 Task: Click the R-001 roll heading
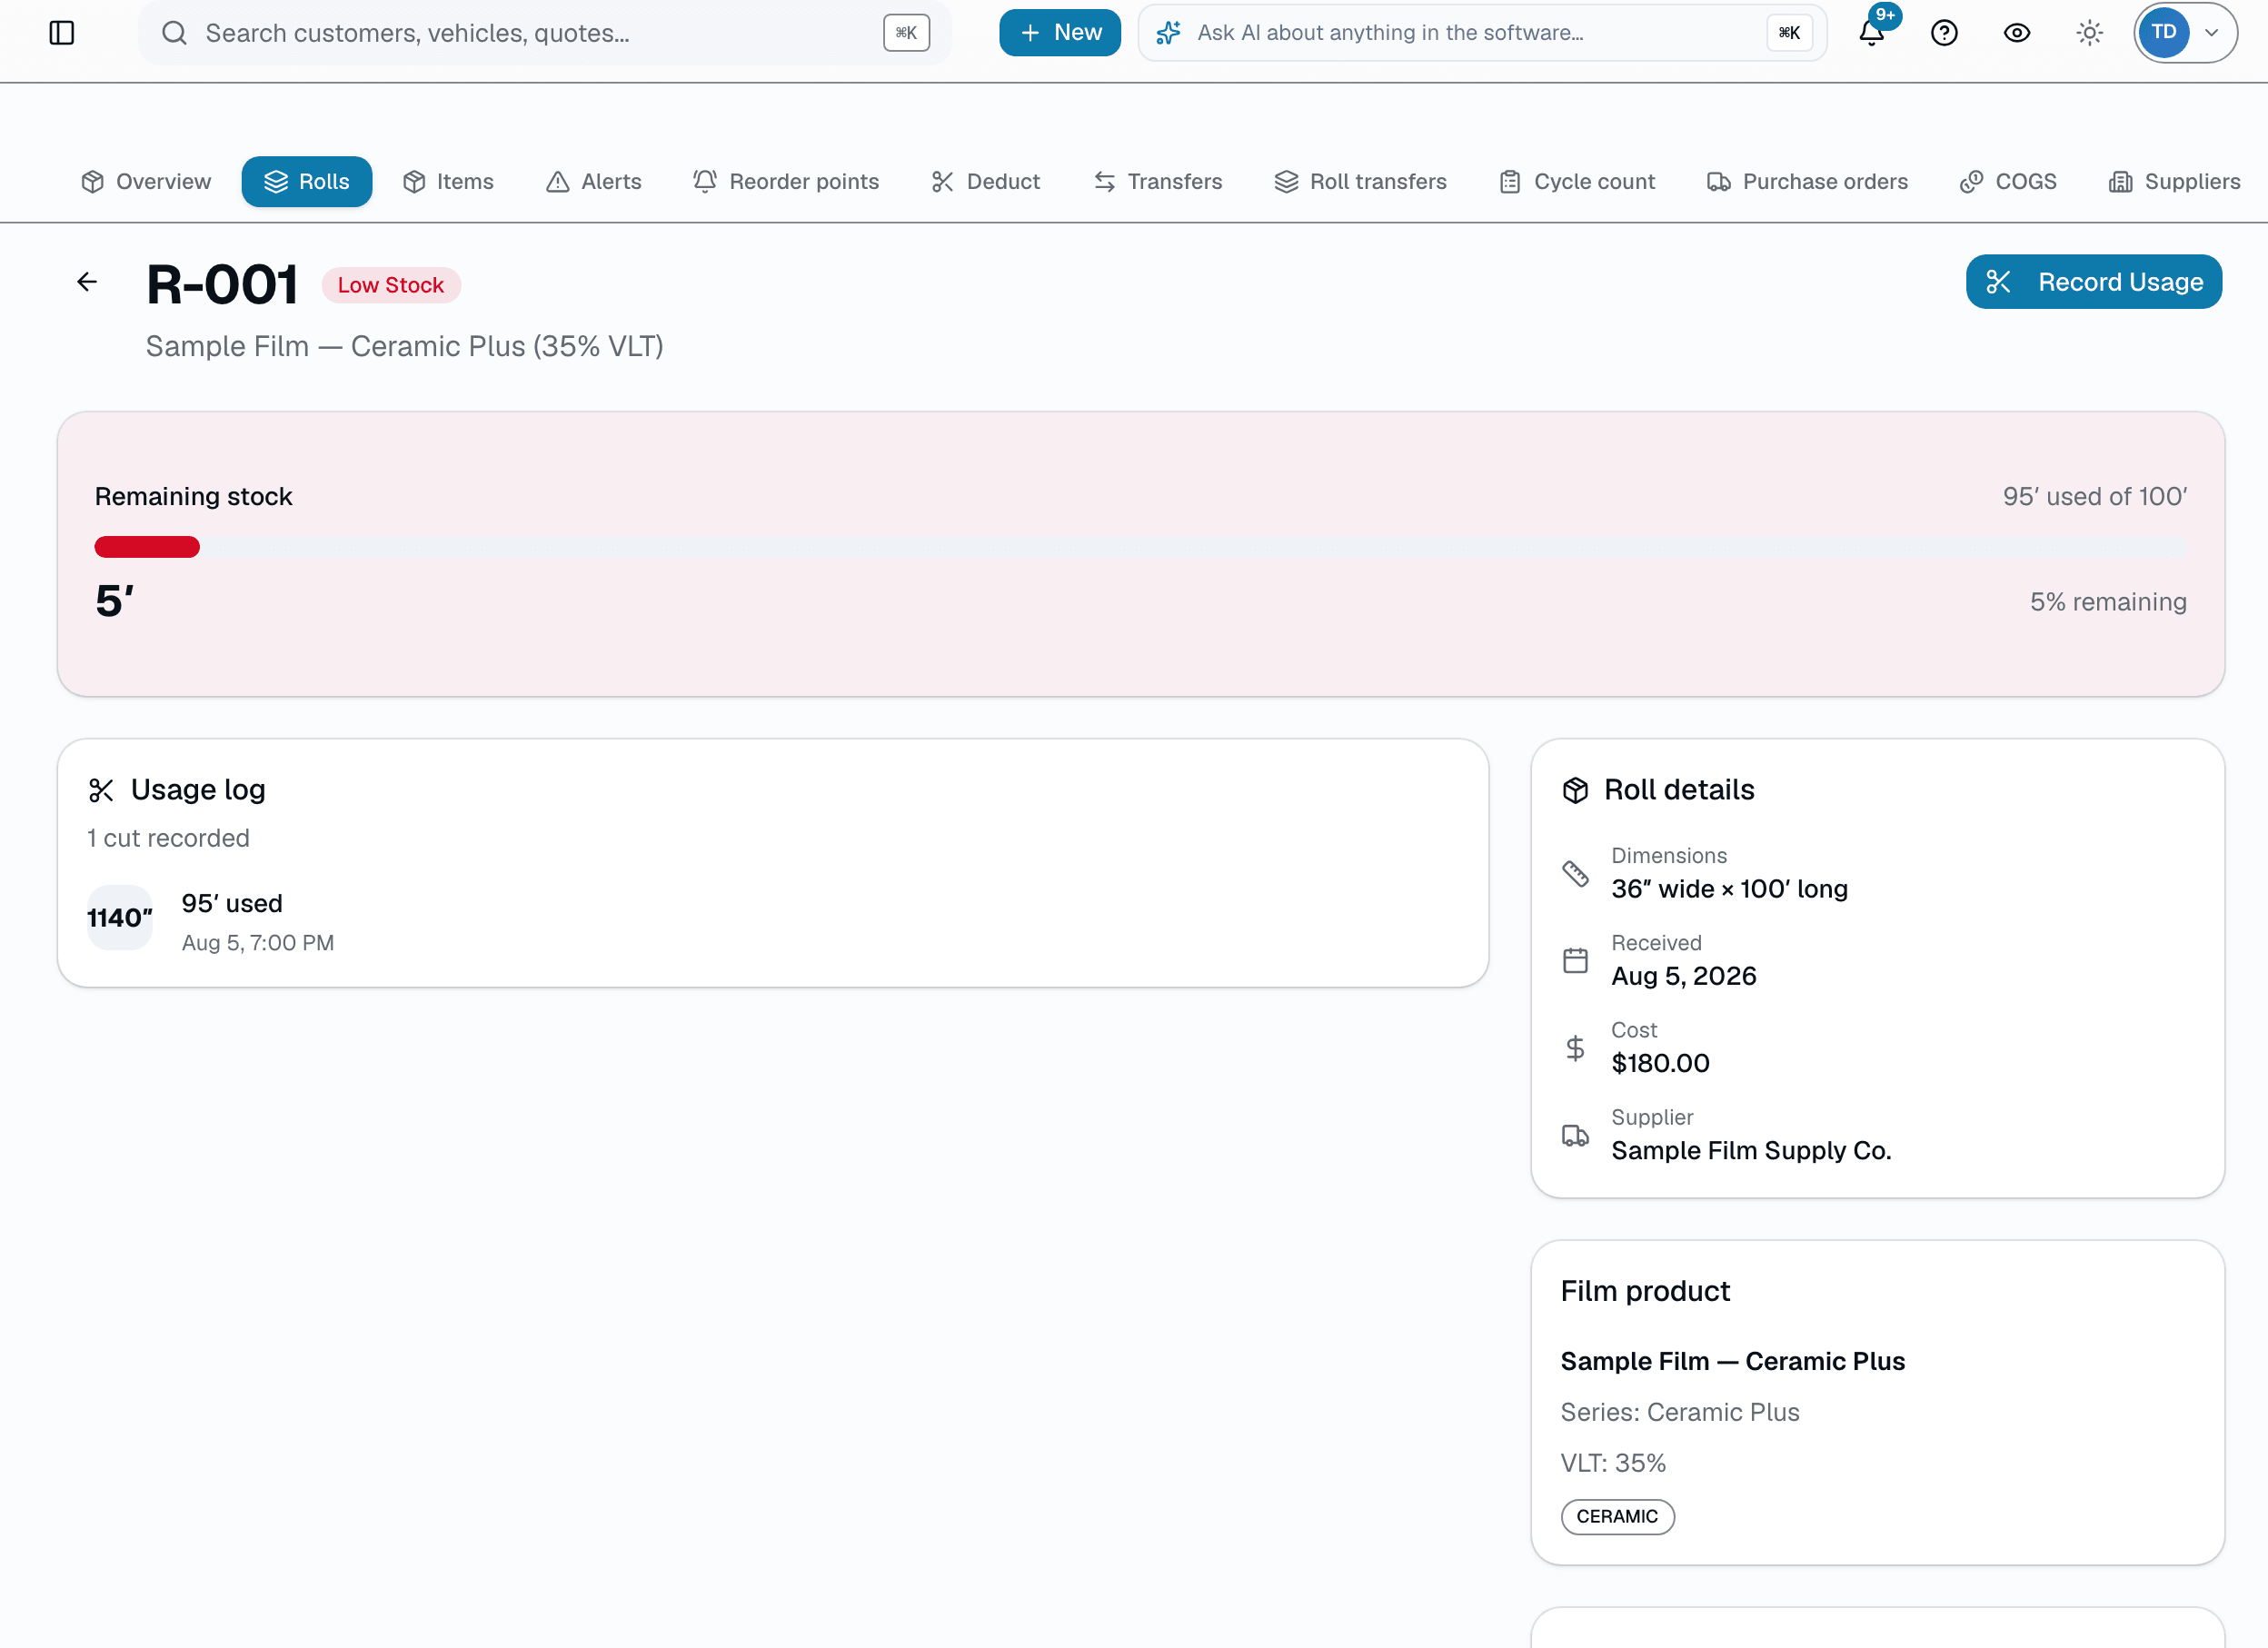(x=222, y=285)
